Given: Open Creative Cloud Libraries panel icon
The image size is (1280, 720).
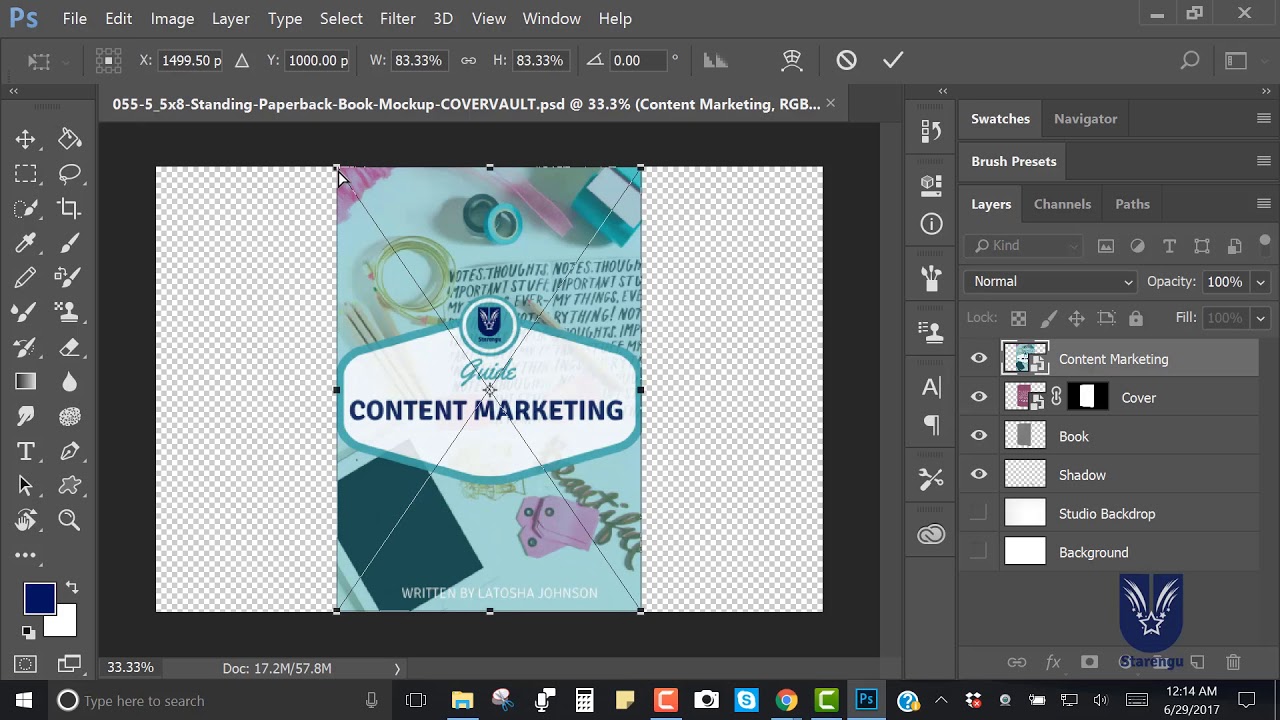Looking at the screenshot, I should pyautogui.click(x=931, y=535).
